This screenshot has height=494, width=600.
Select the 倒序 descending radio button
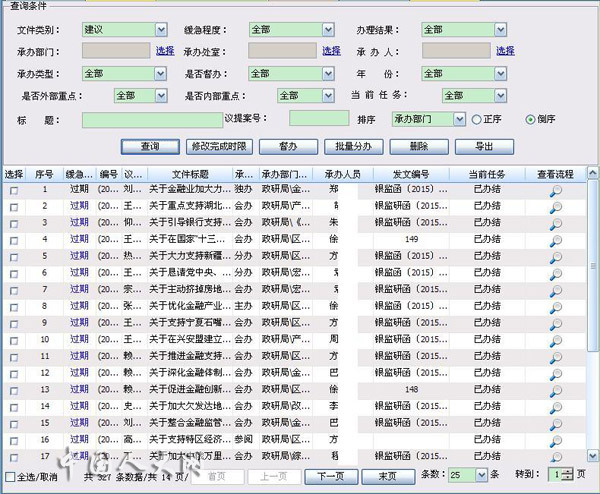point(530,120)
